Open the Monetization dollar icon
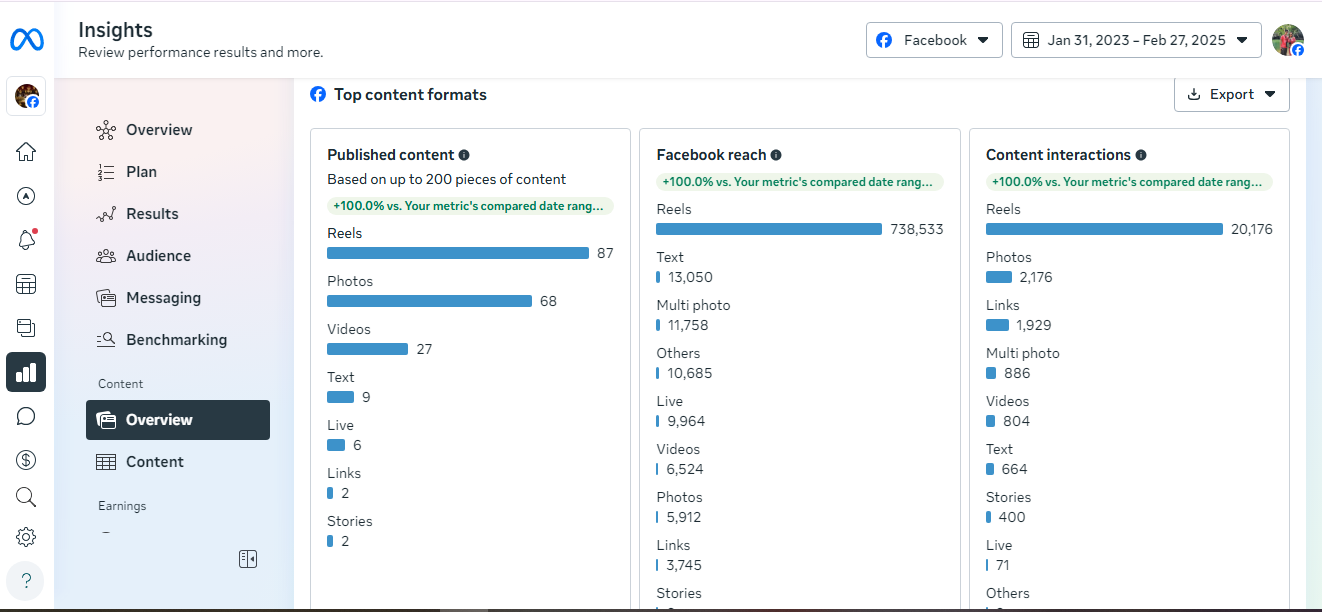1322x612 pixels. (26, 460)
